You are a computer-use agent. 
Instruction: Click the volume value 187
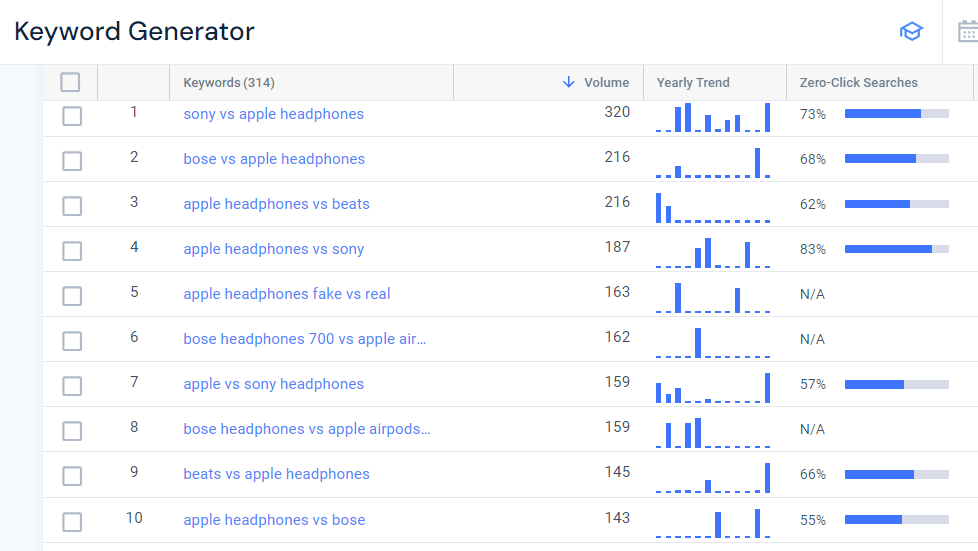point(617,247)
